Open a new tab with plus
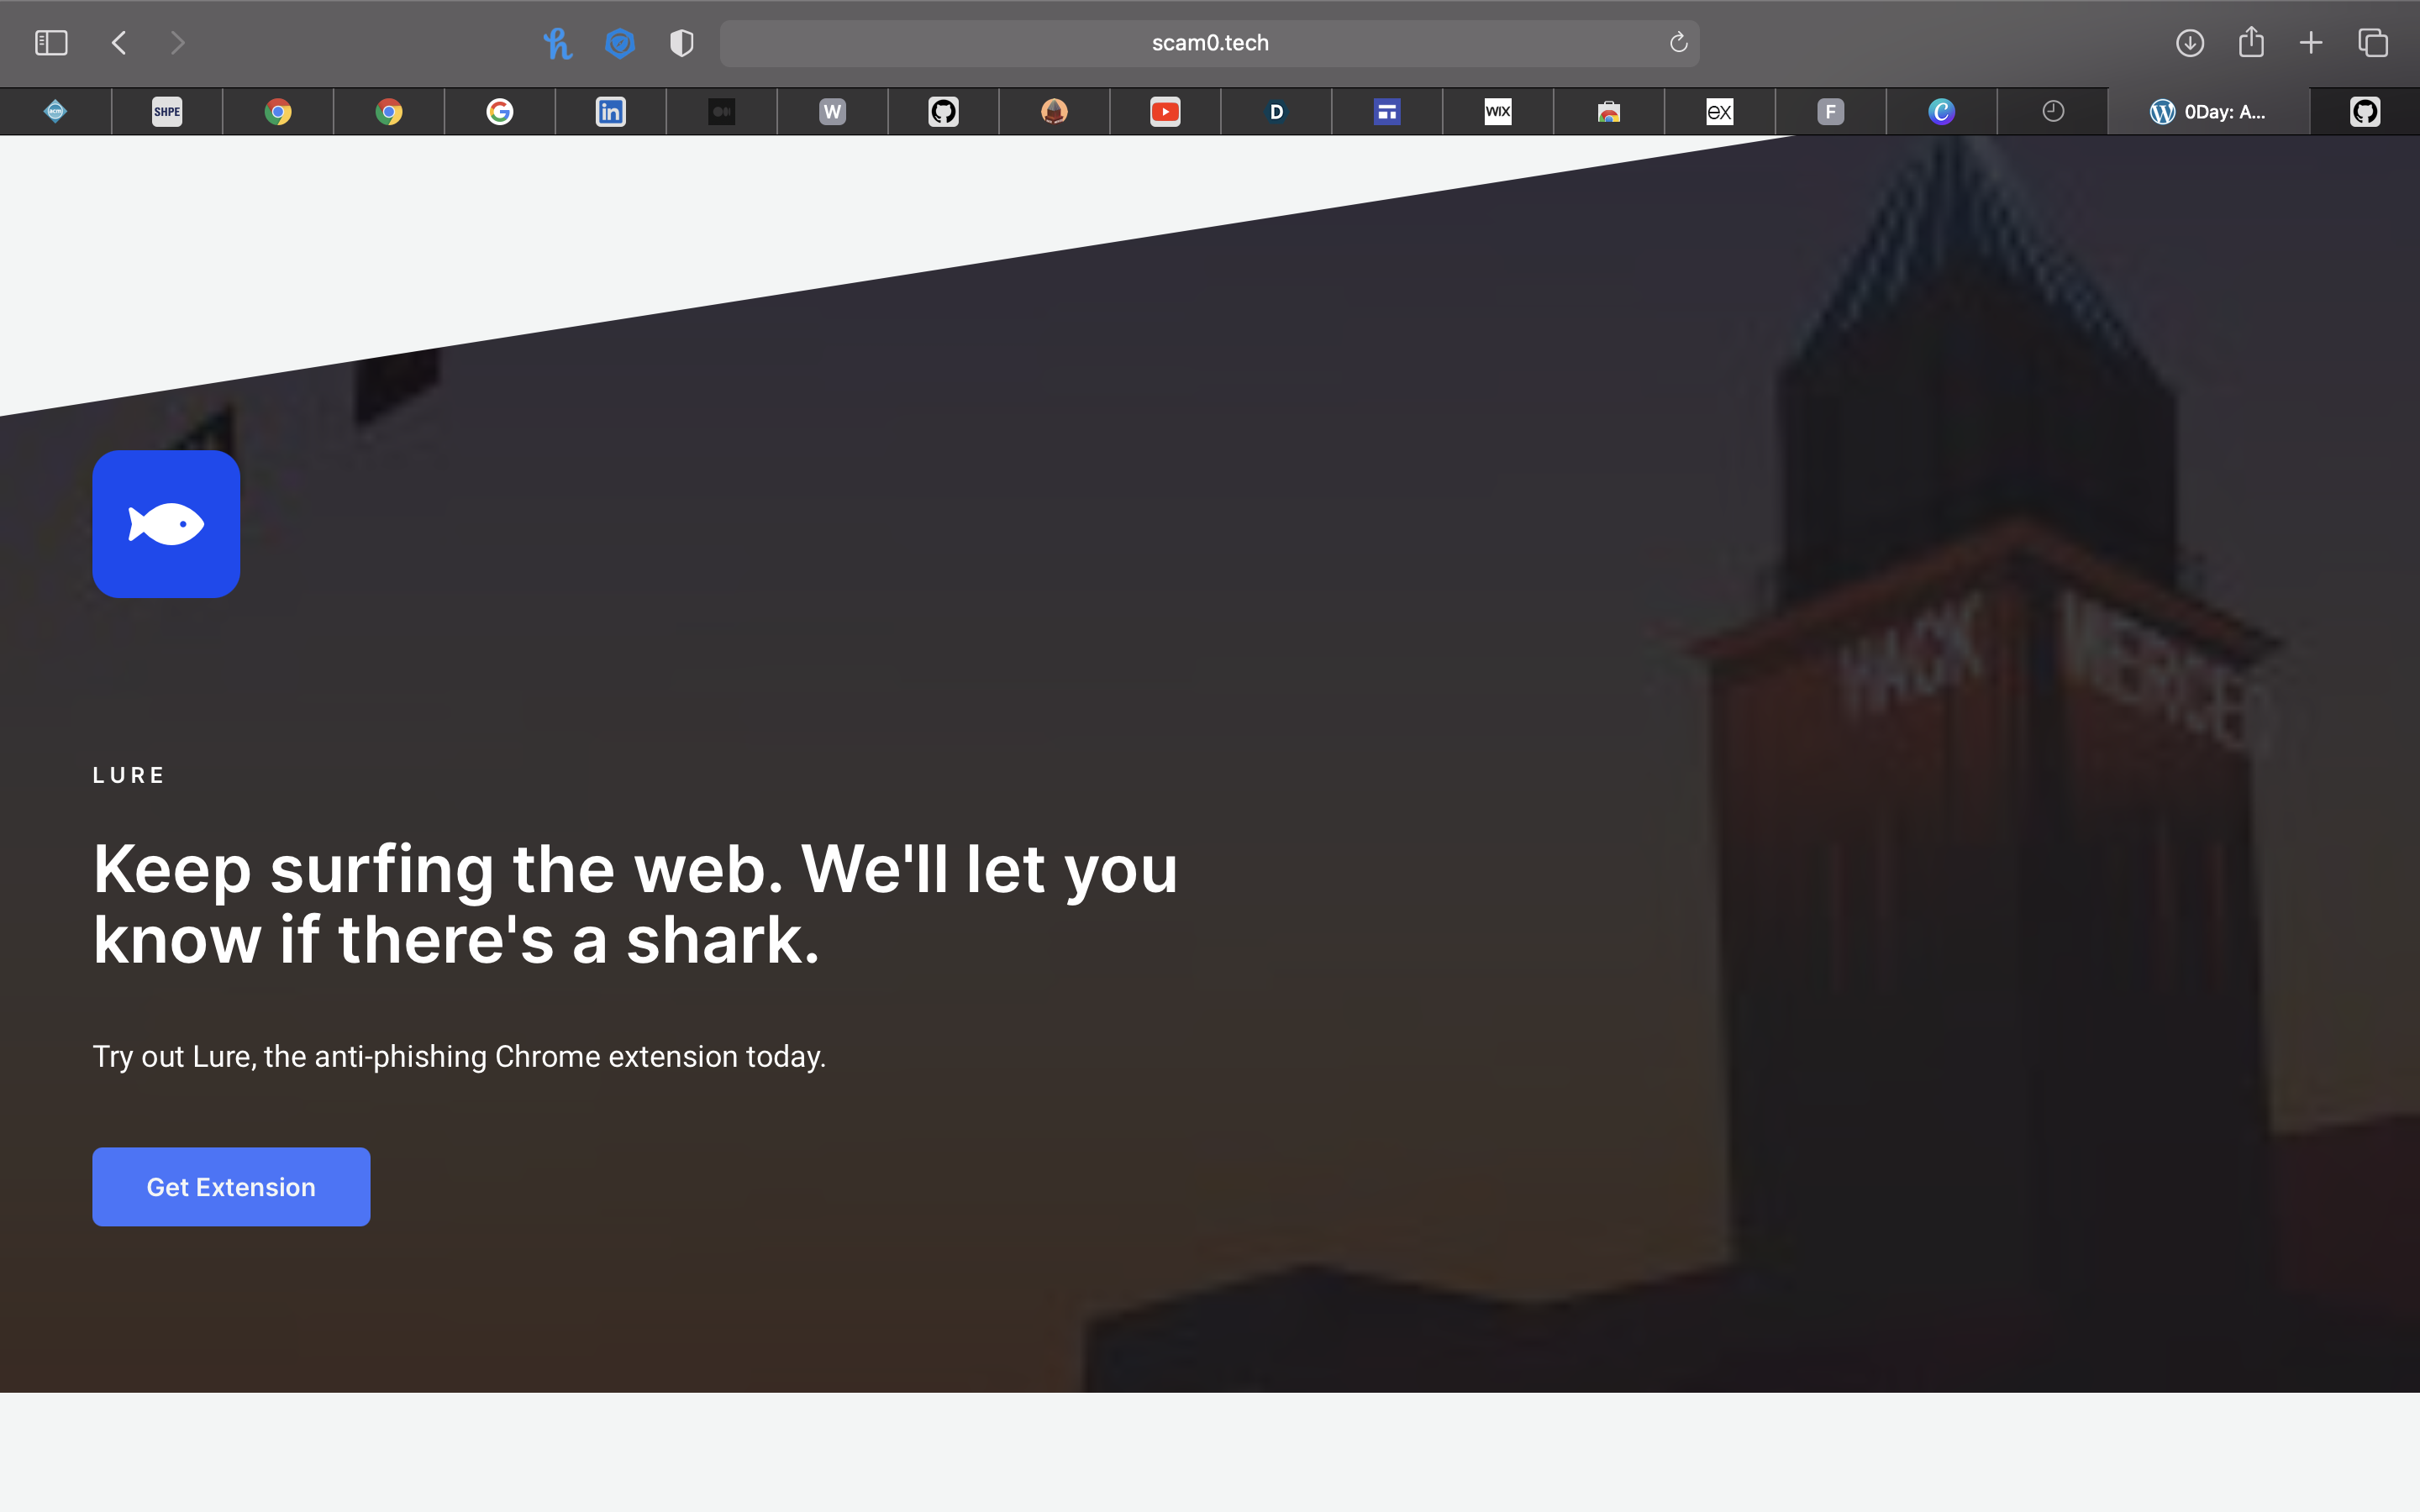 coord(2311,43)
